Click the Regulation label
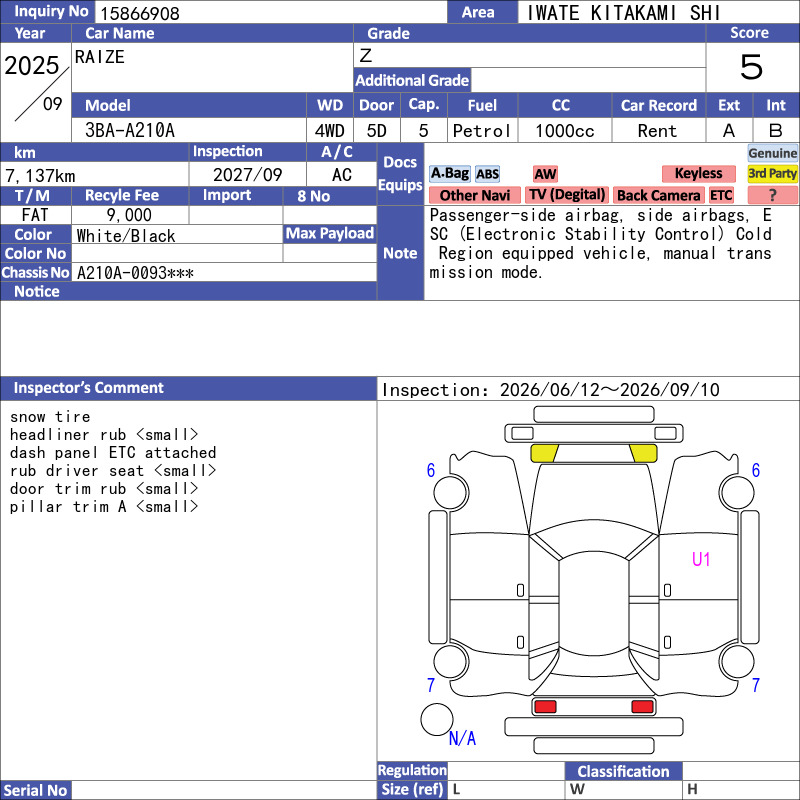This screenshot has width=800, height=800. click(x=412, y=770)
